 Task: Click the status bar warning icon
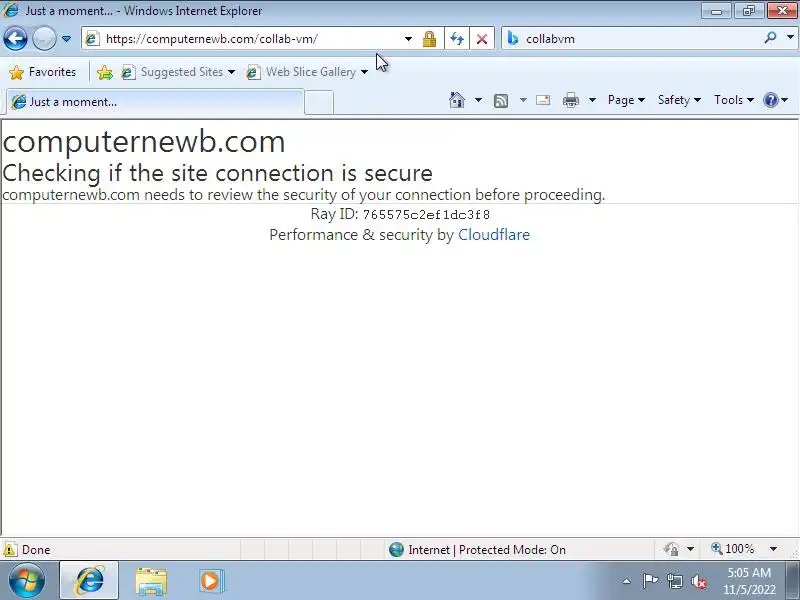(10, 549)
